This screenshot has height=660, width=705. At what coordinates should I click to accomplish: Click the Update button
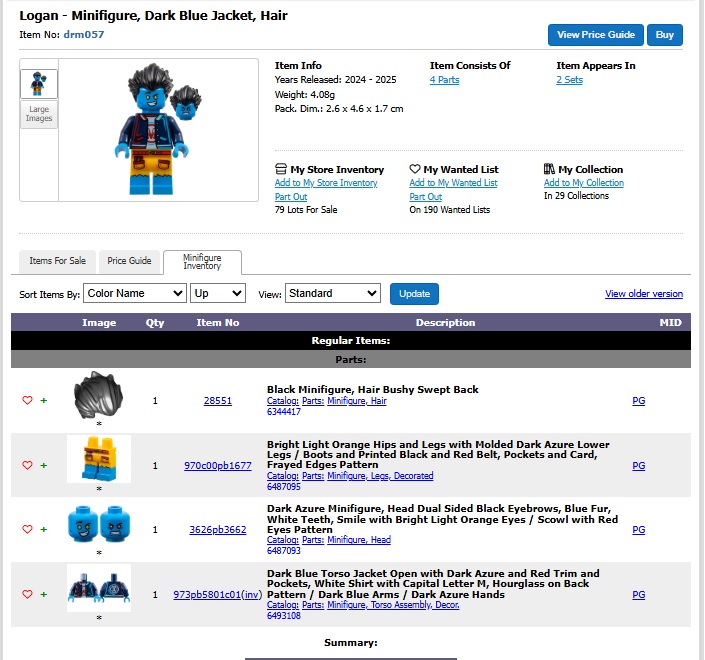414,294
